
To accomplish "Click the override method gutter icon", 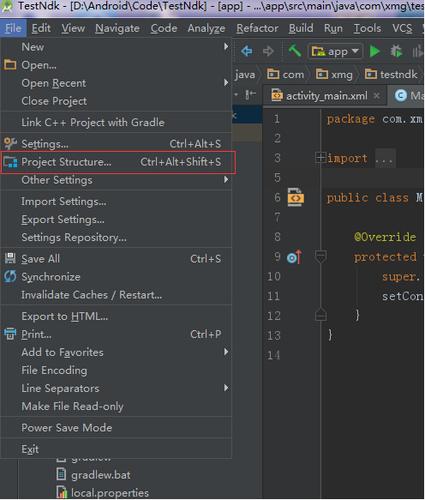I will tap(294, 257).
